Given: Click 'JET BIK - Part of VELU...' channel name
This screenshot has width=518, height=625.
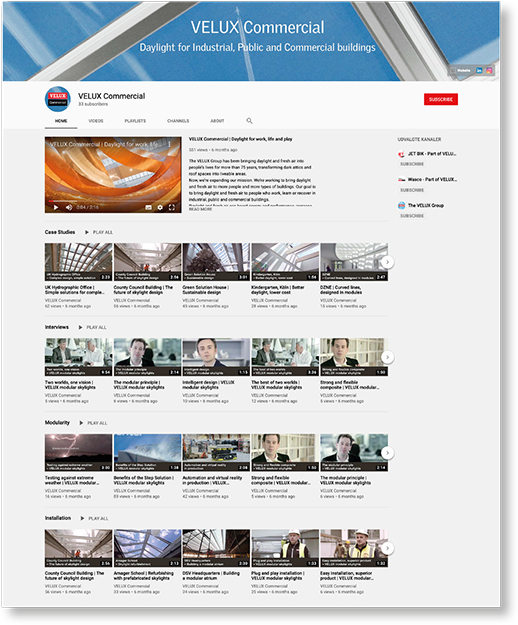Looking at the screenshot, I should (432, 154).
